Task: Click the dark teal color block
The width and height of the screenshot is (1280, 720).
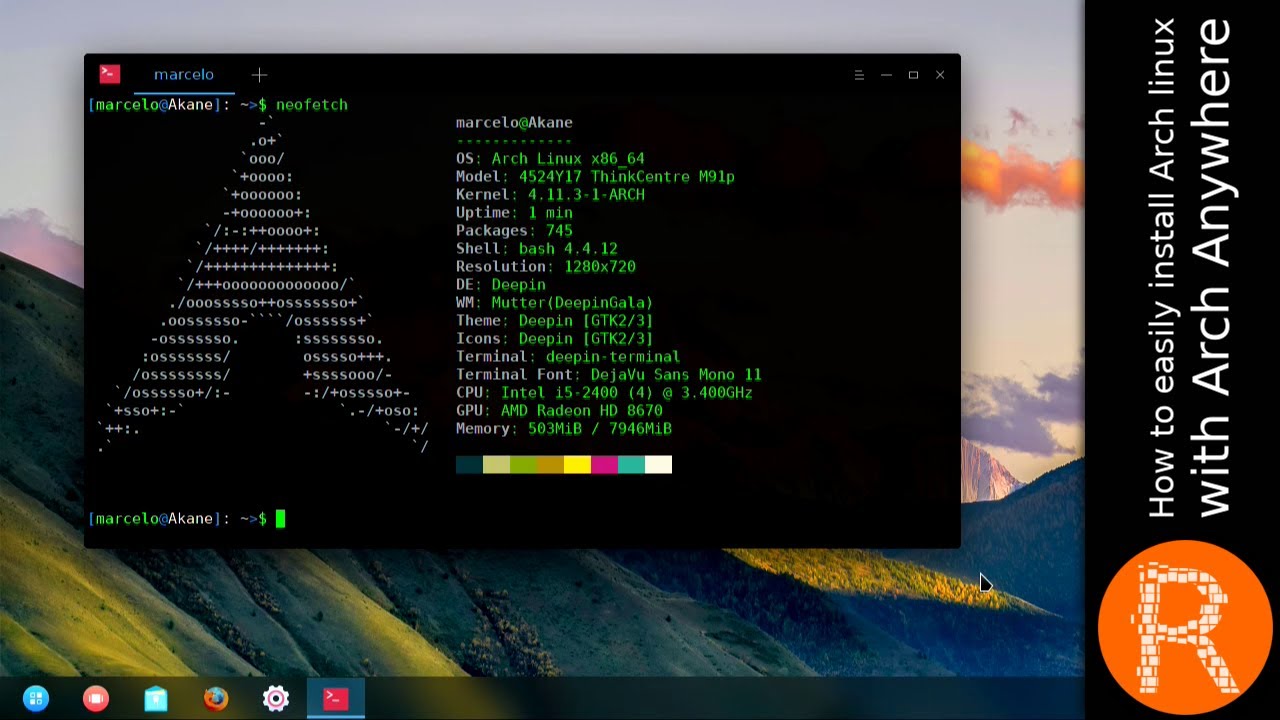Action: (469, 464)
